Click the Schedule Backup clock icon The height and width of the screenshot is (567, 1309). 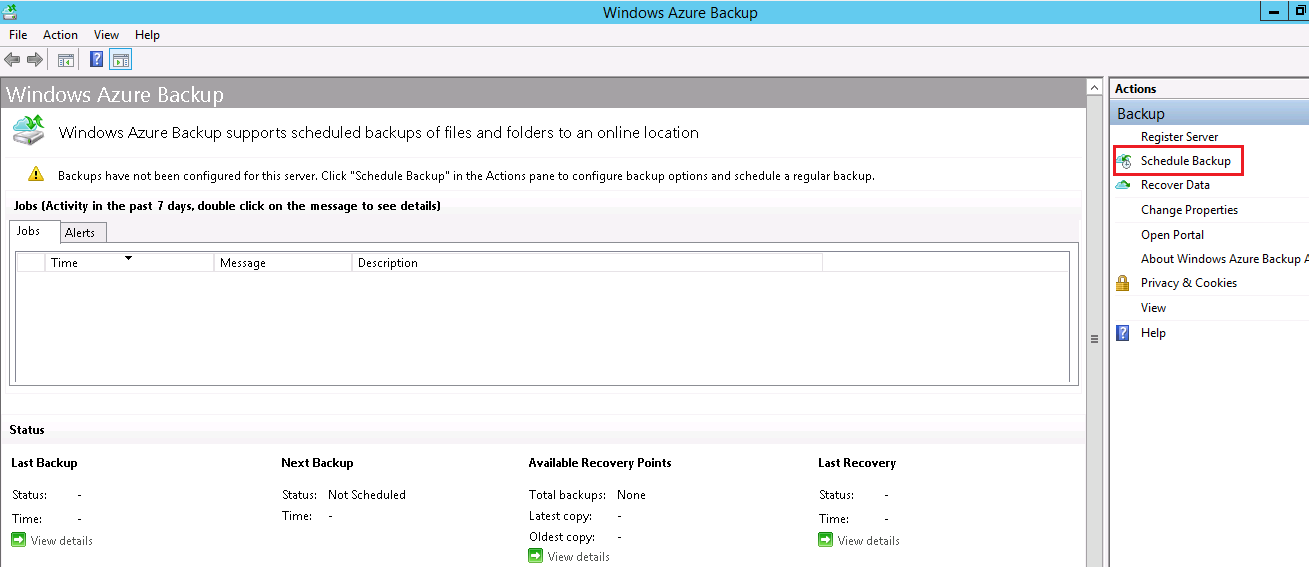pyautogui.click(x=1123, y=161)
